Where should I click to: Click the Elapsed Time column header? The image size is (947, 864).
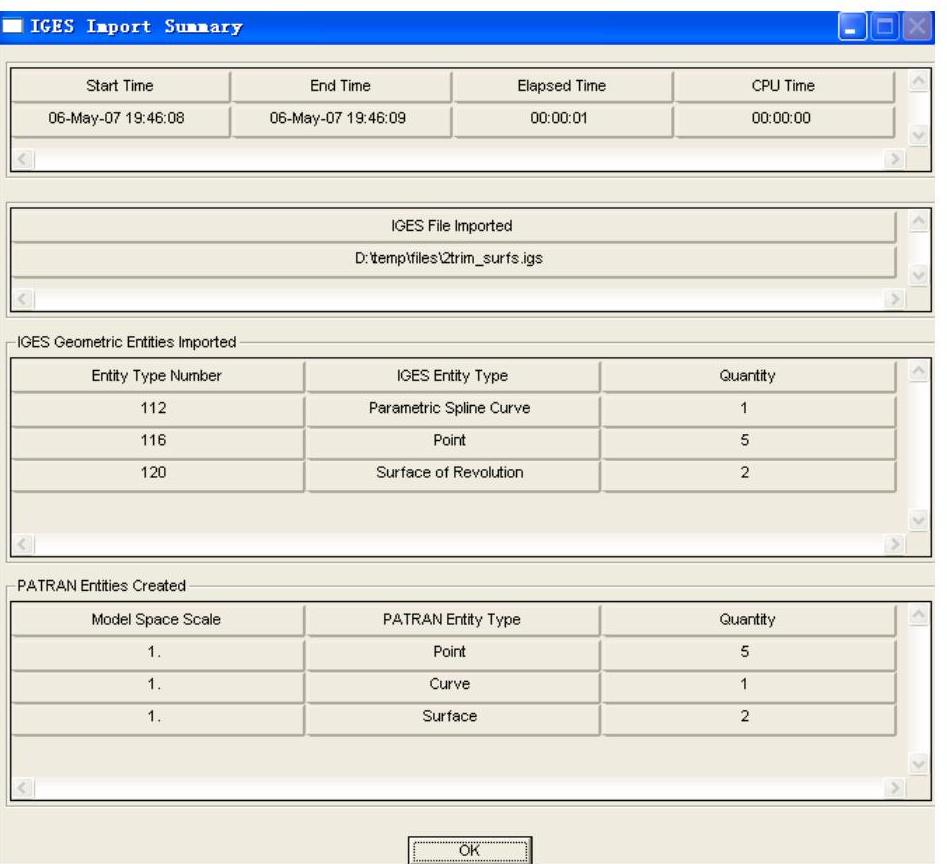(562, 86)
